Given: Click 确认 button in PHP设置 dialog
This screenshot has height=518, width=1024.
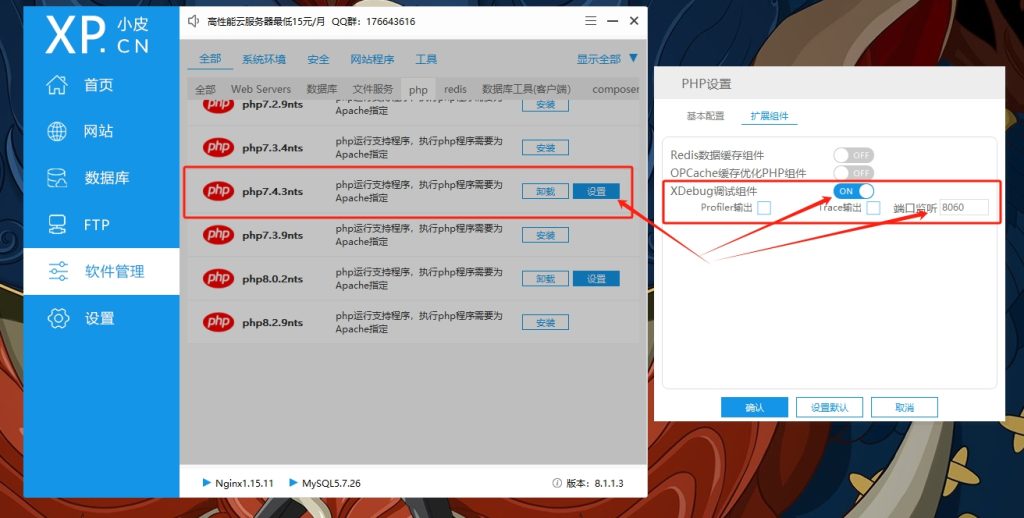Looking at the screenshot, I should (x=754, y=407).
